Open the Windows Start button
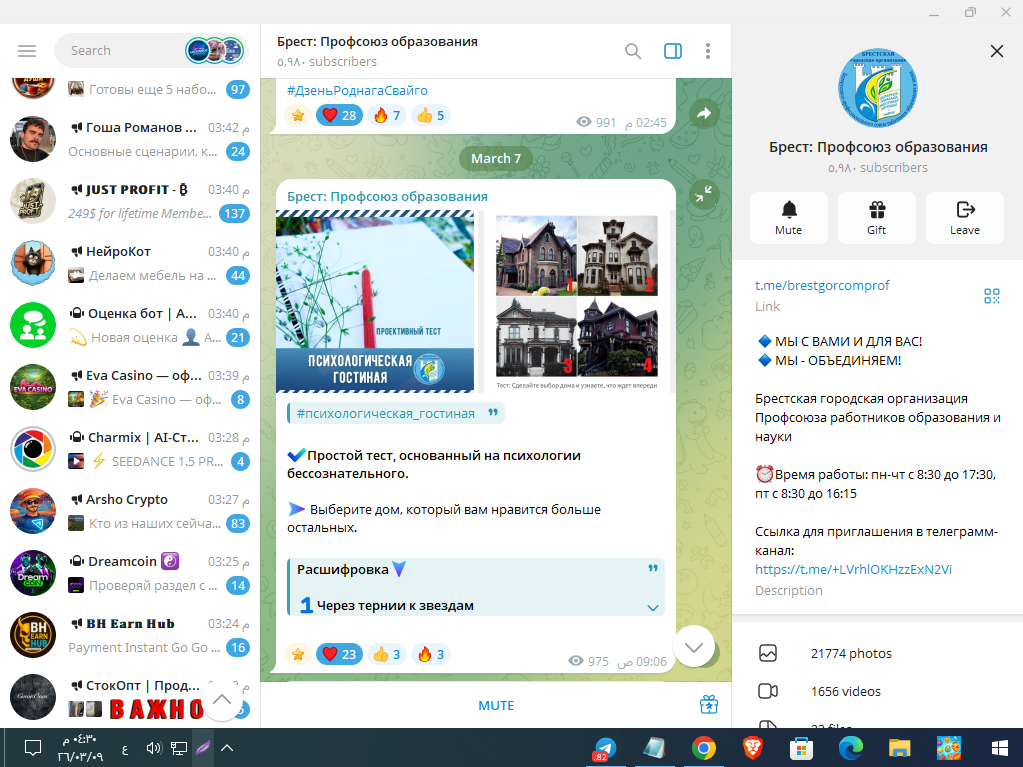 (x=999, y=748)
